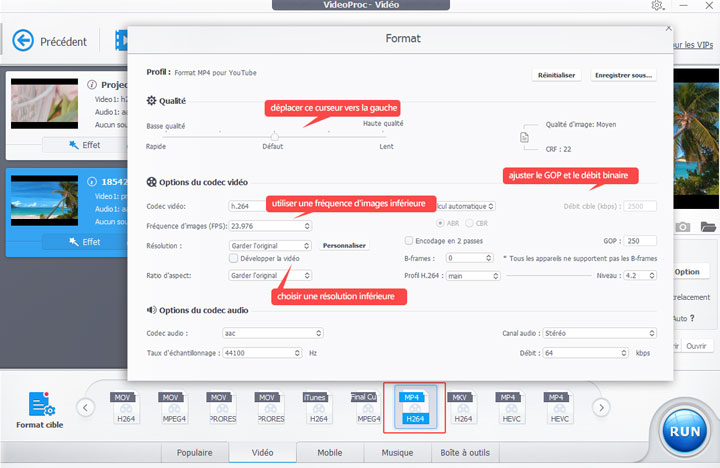Expand the Codec audio aac dropdown
Screen dimensions: 720x468
(273, 333)
